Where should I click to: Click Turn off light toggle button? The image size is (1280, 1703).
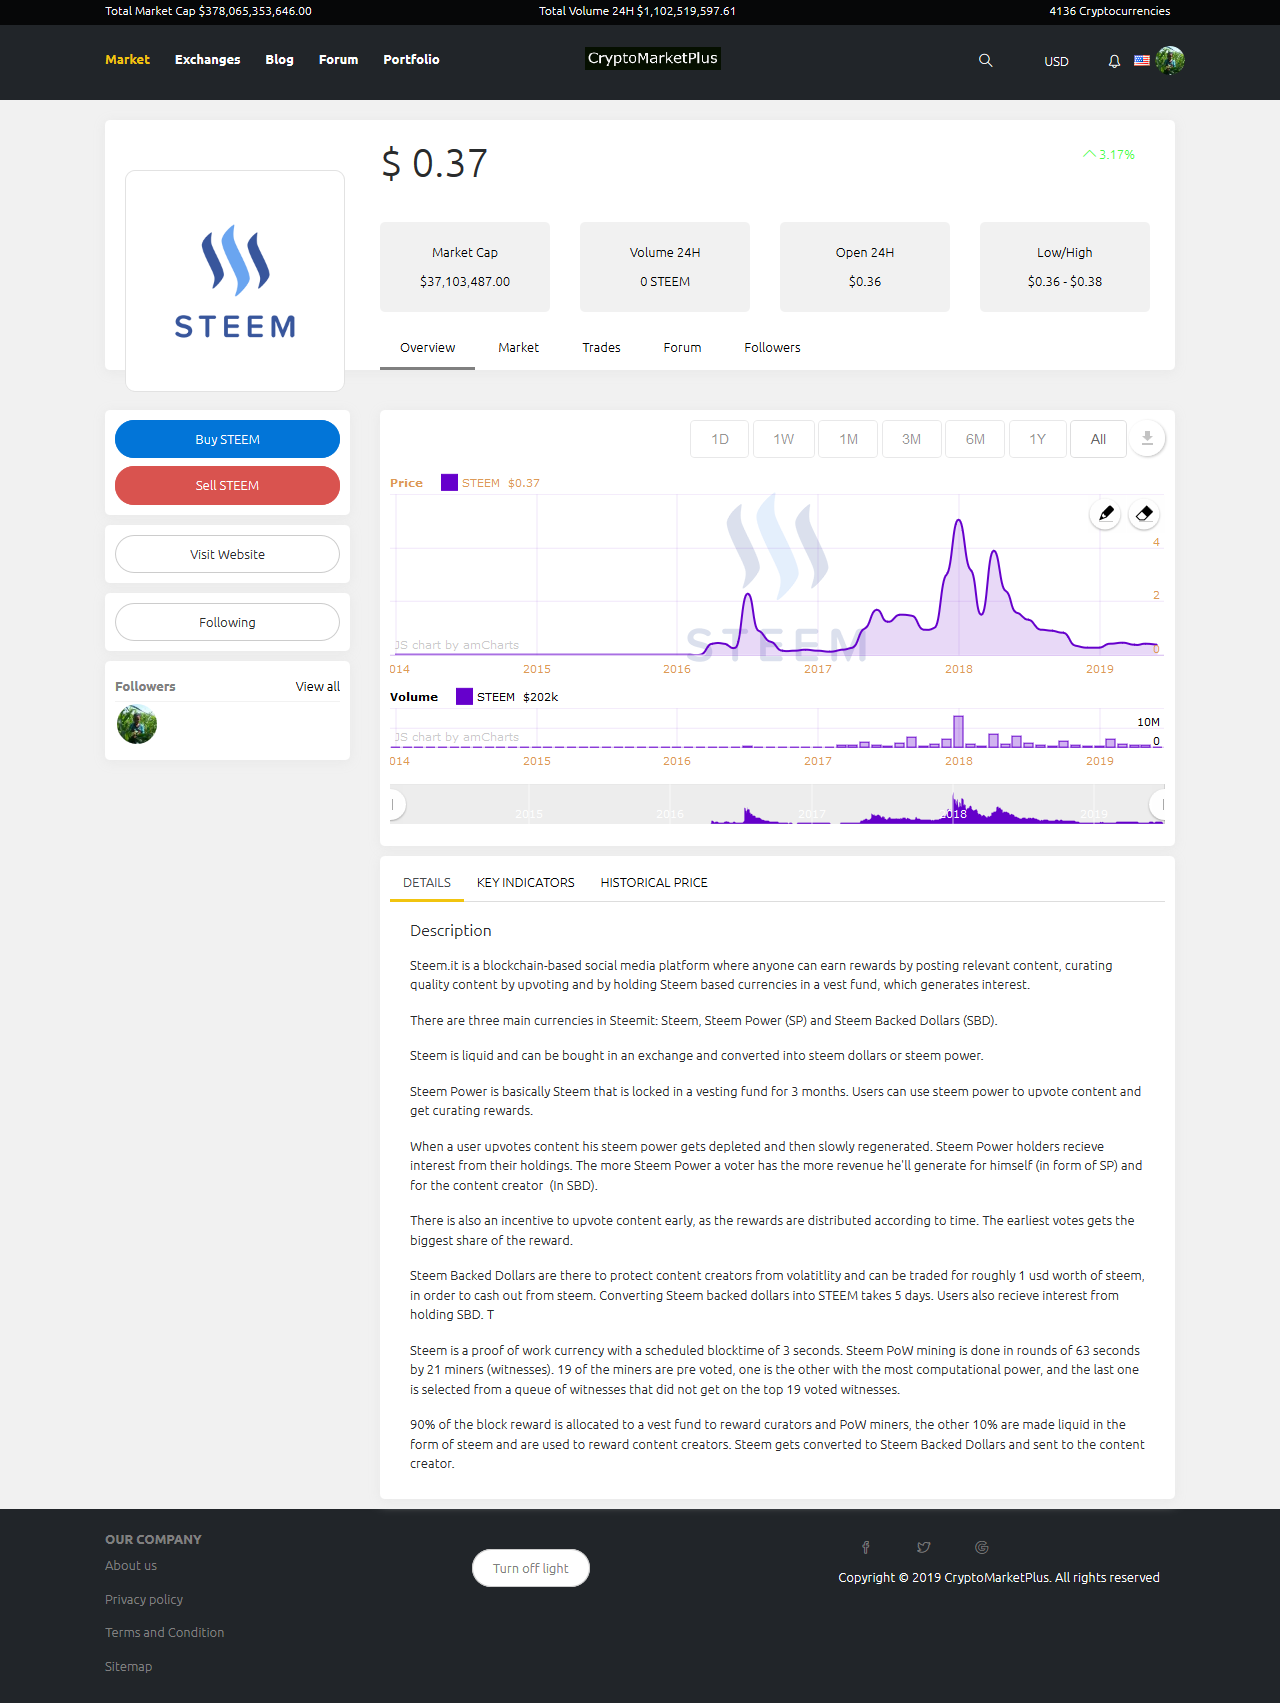(x=531, y=1568)
